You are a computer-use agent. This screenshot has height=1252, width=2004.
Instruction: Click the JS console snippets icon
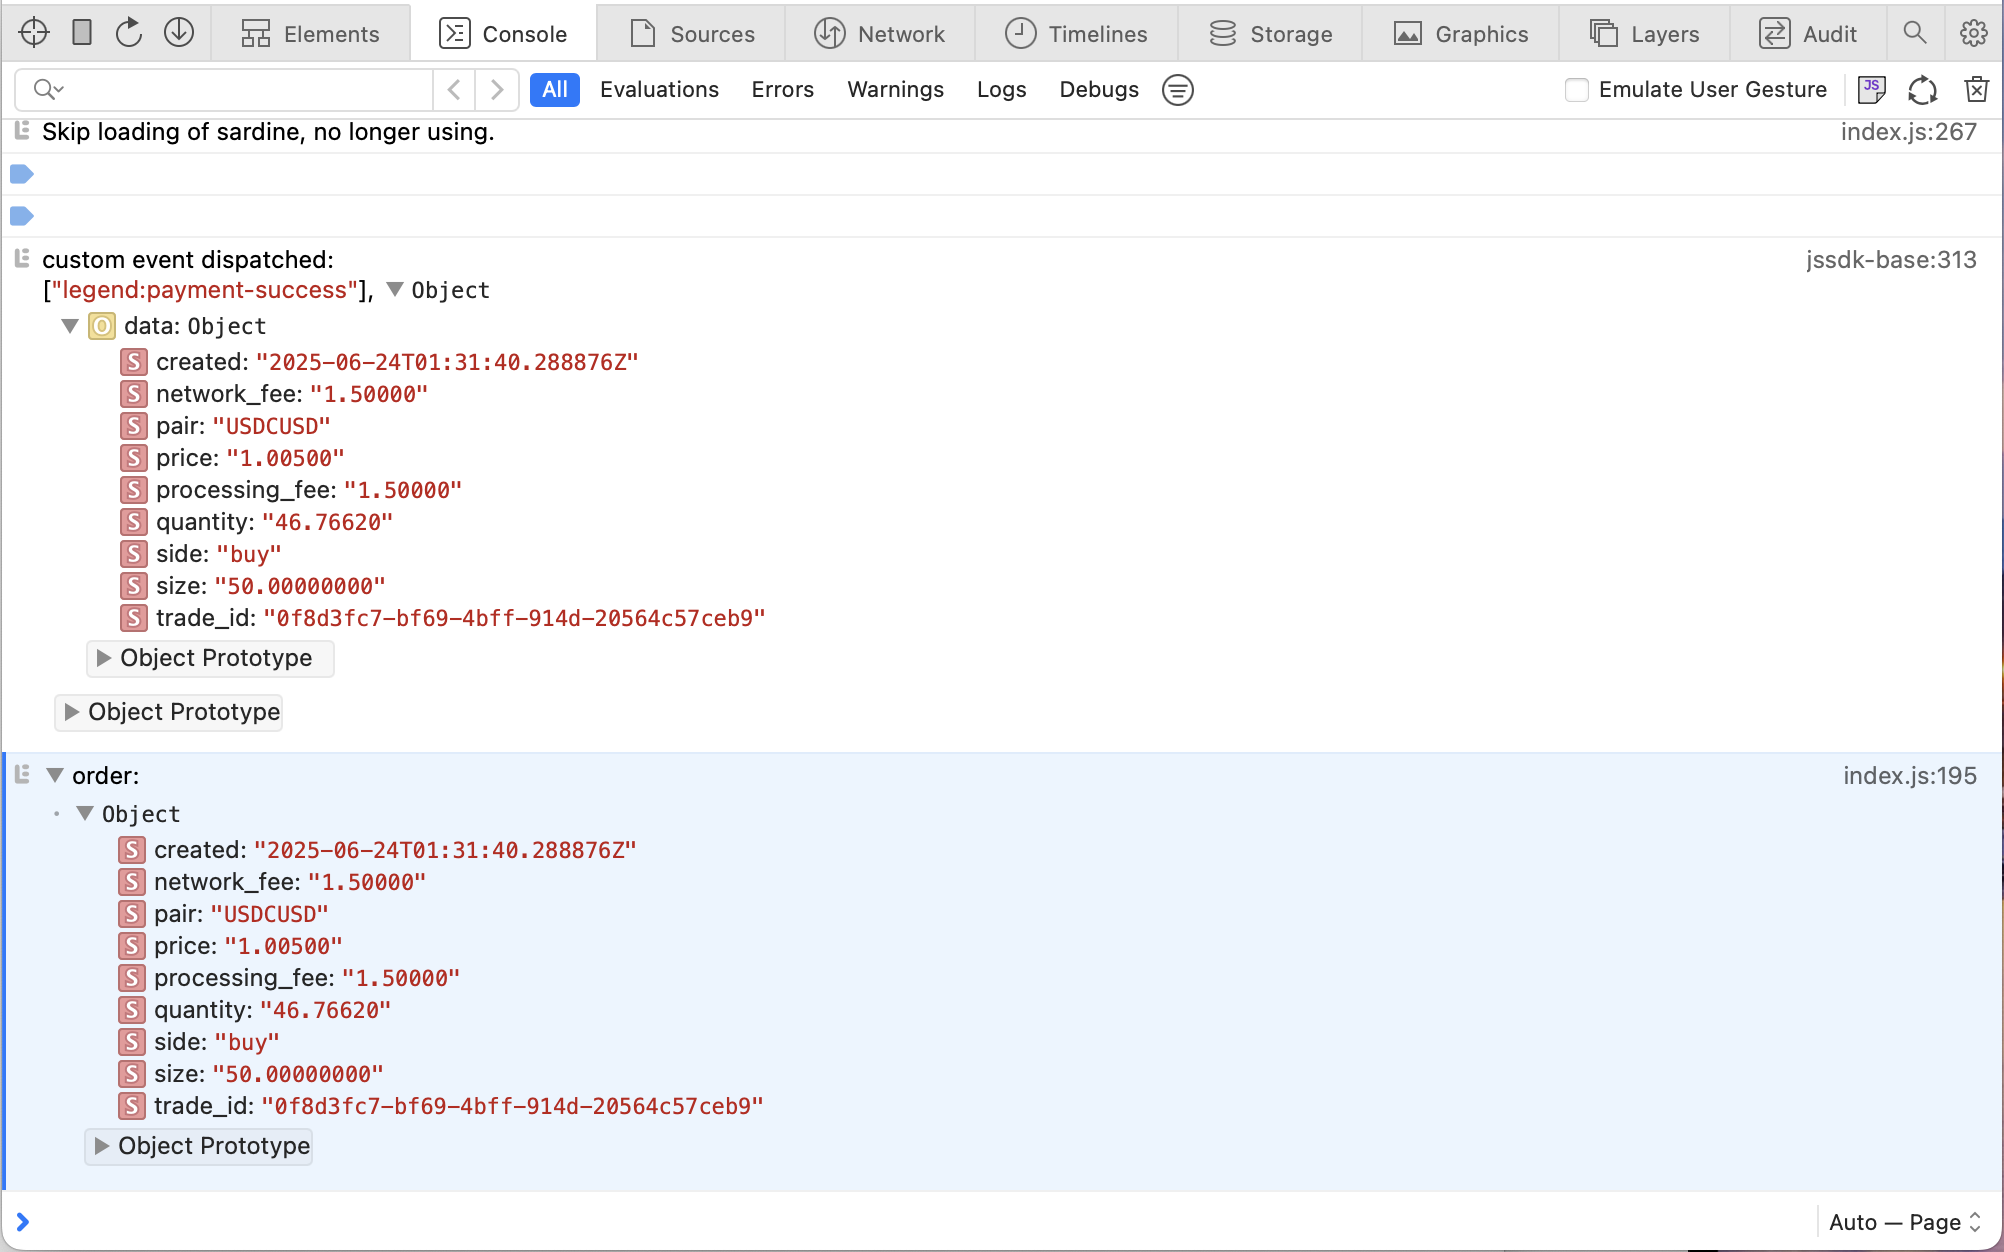click(1871, 90)
